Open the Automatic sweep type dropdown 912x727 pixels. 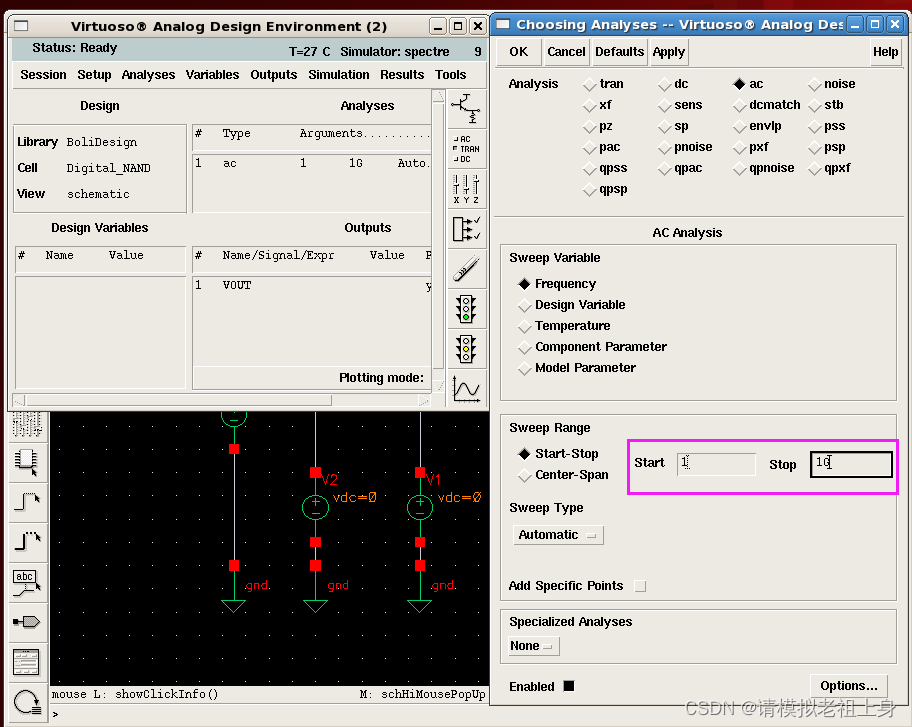(558, 535)
